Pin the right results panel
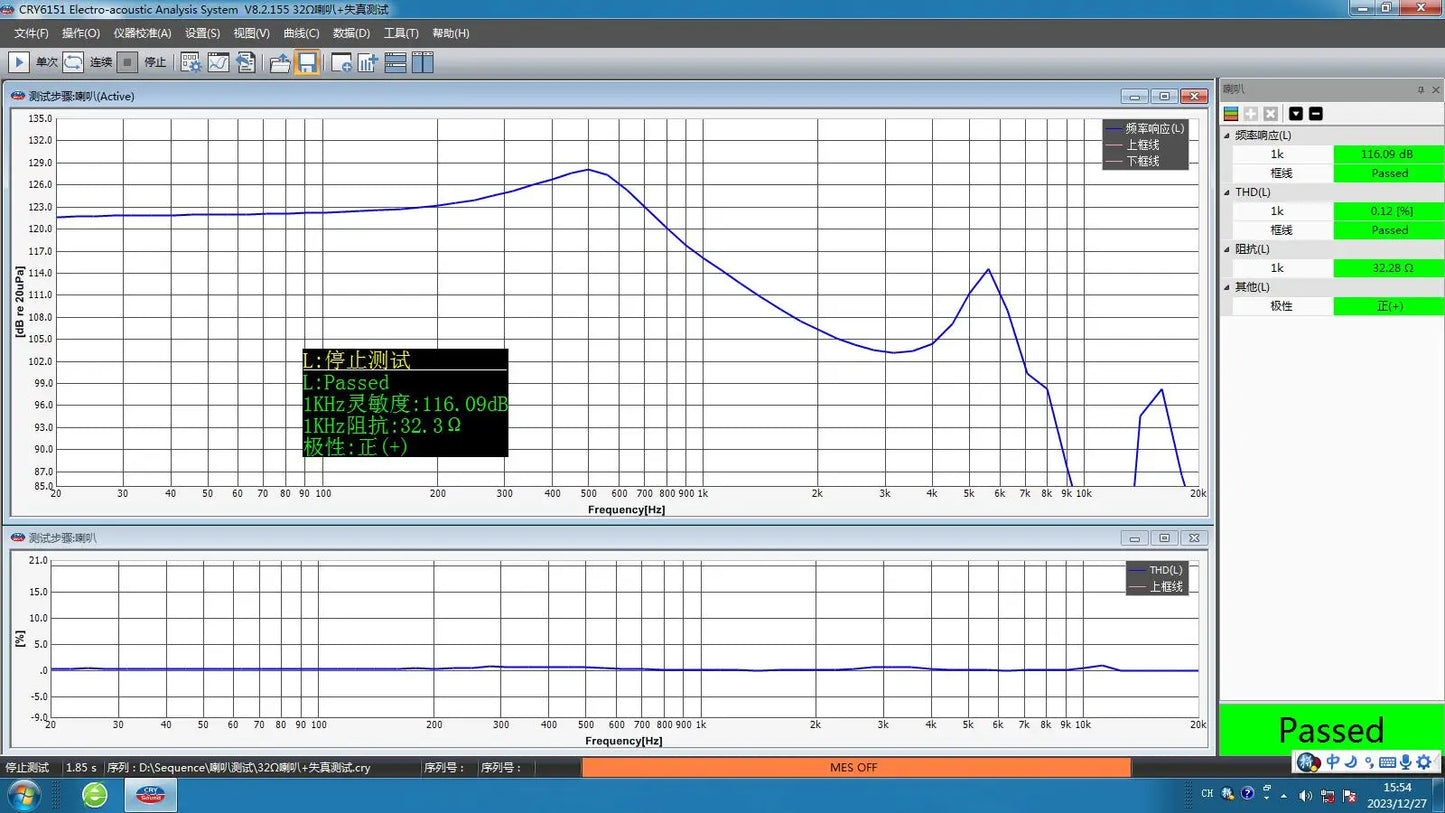Viewport: 1445px width, 813px height. pyautogui.click(x=1420, y=90)
